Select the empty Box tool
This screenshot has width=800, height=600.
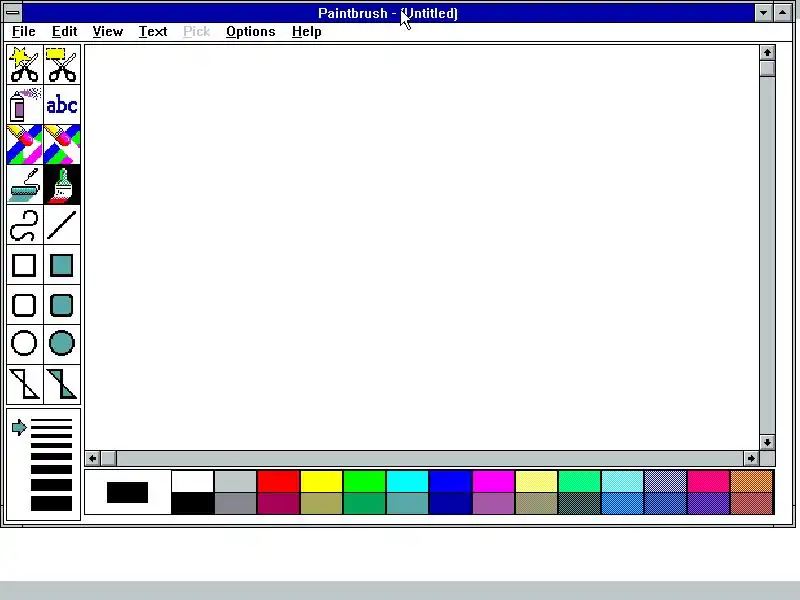pyautogui.click(x=24, y=265)
